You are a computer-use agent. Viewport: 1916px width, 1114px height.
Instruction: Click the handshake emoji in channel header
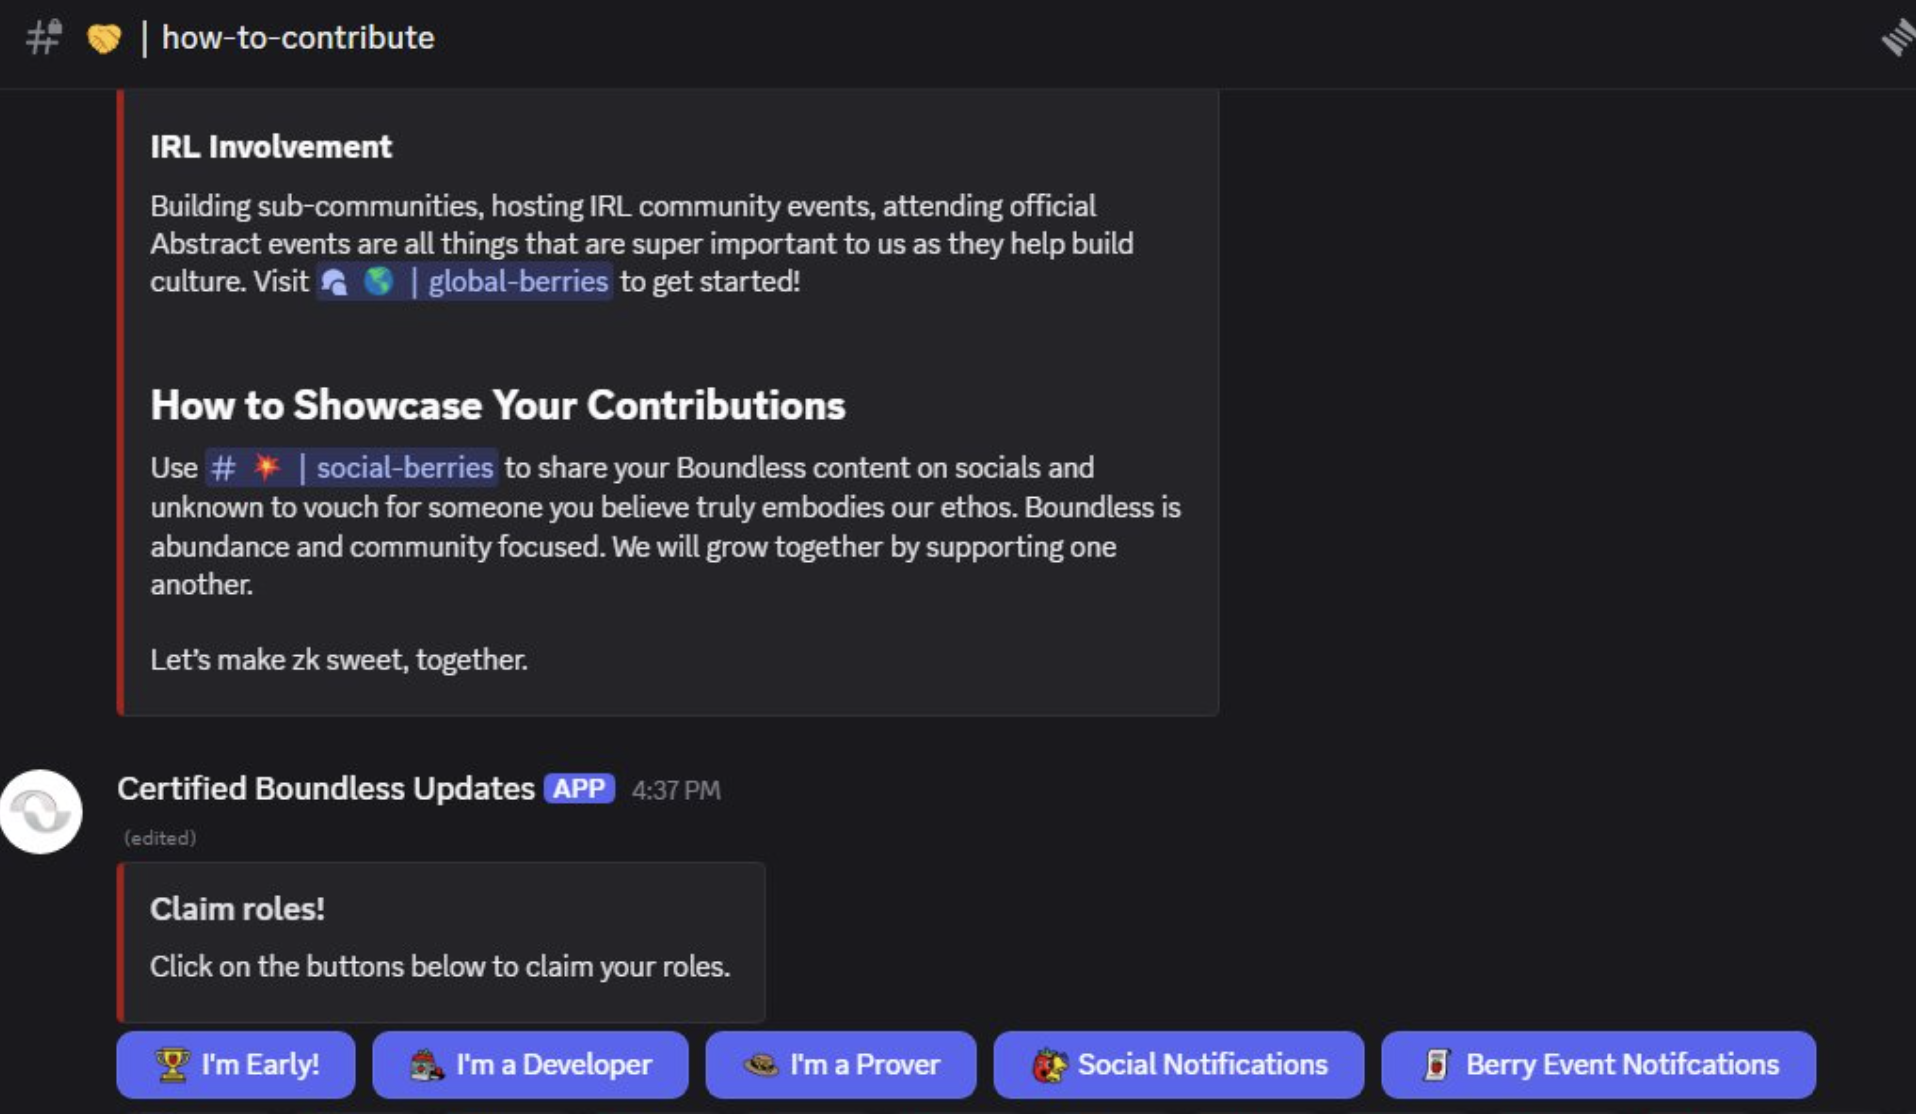click(x=104, y=38)
